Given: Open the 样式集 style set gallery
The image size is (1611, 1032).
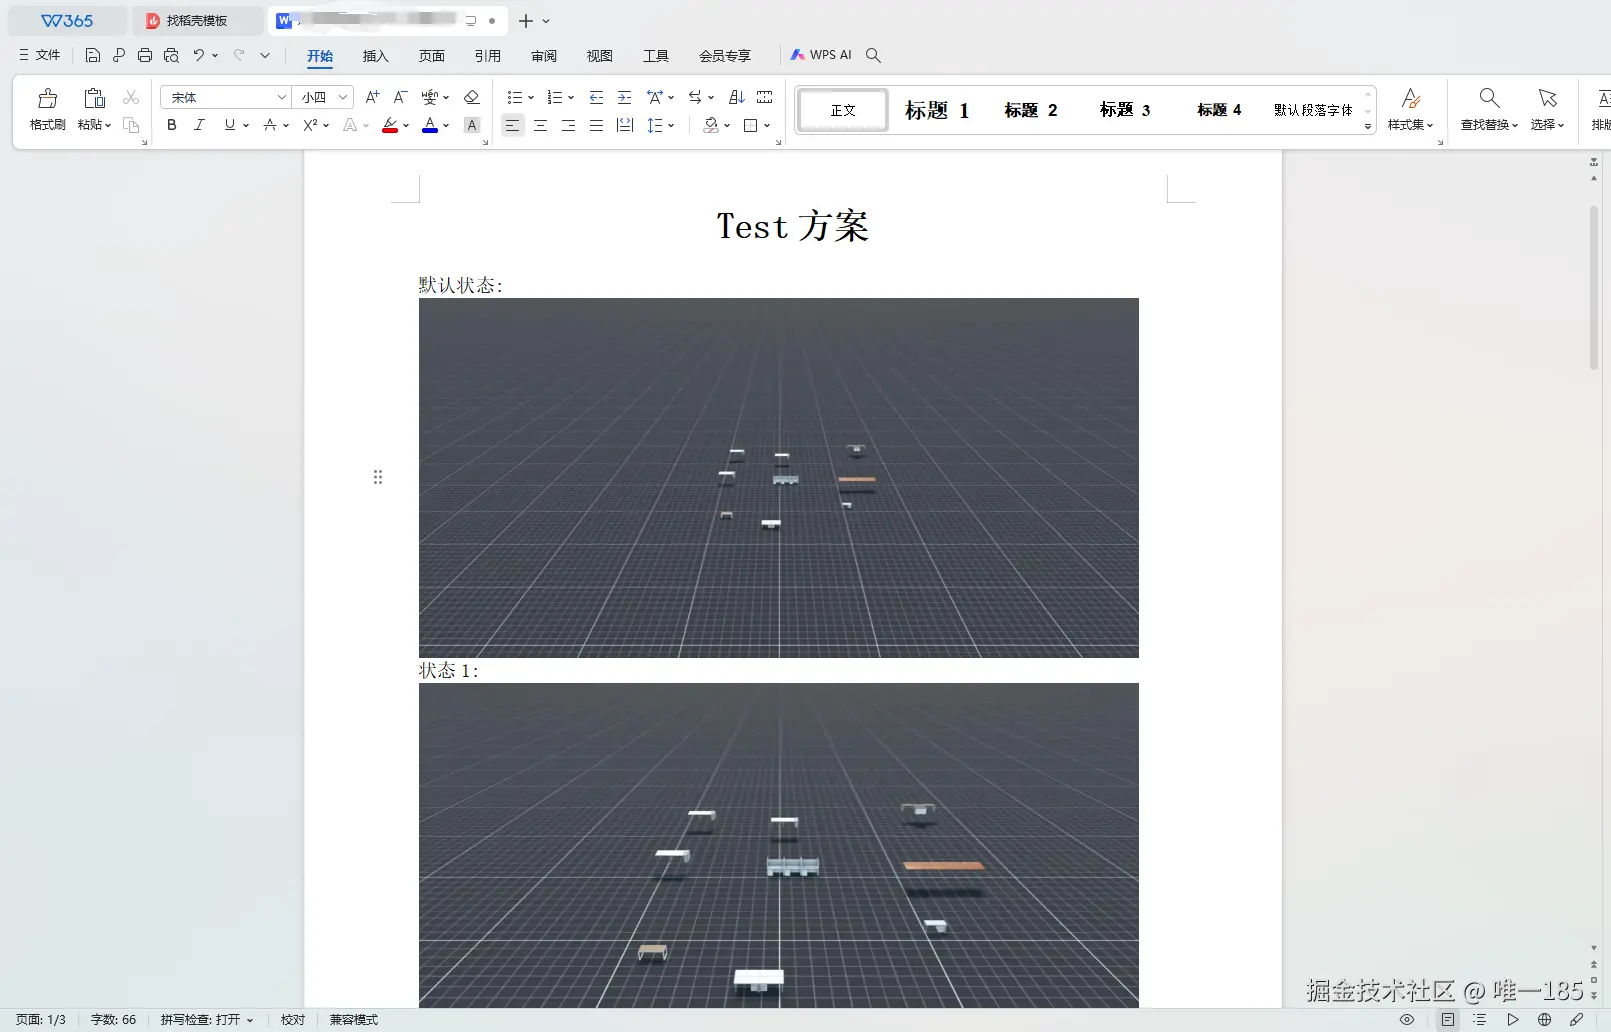Looking at the screenshot, I should click(x=1411, y=108).
